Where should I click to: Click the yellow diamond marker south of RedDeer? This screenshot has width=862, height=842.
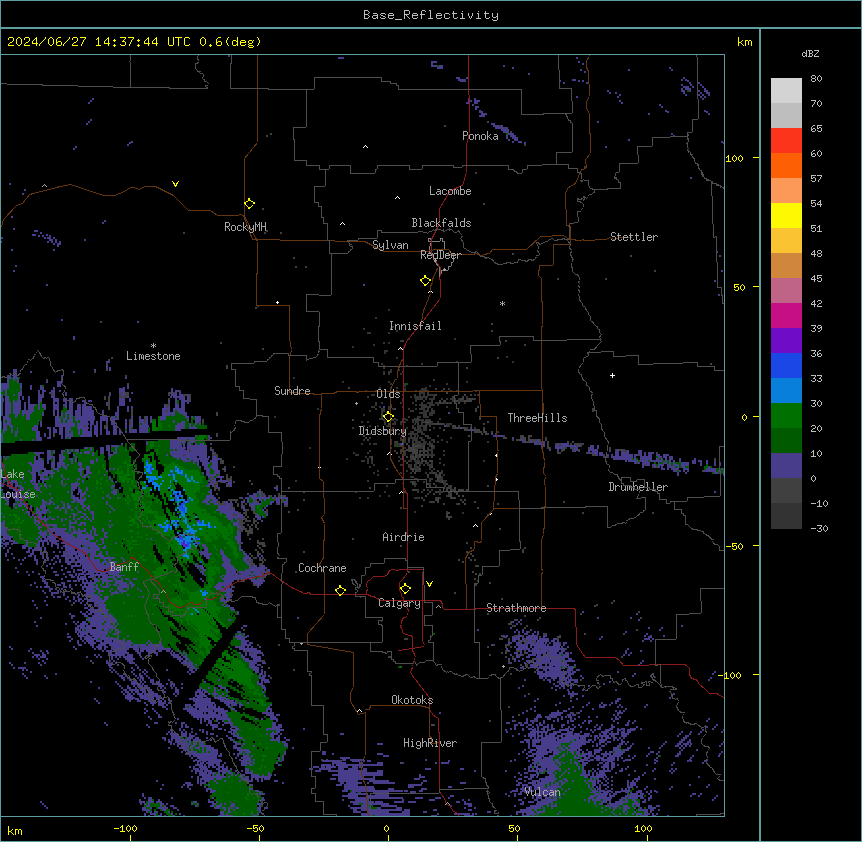[x=426, y=281]
